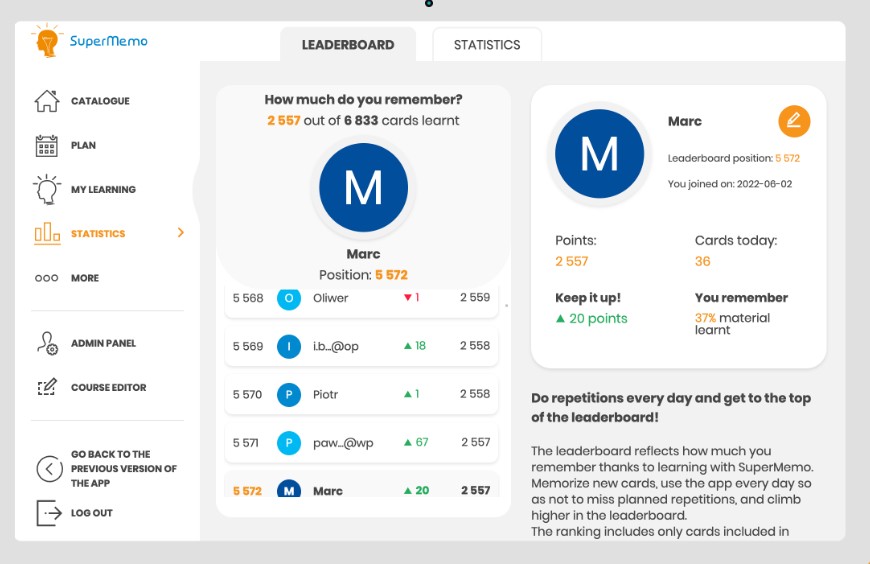Open the Catalogue house icon
Image resolution: width=870 pixels, height=564 pixels.
pyautogui.click(x=47, y=101)
